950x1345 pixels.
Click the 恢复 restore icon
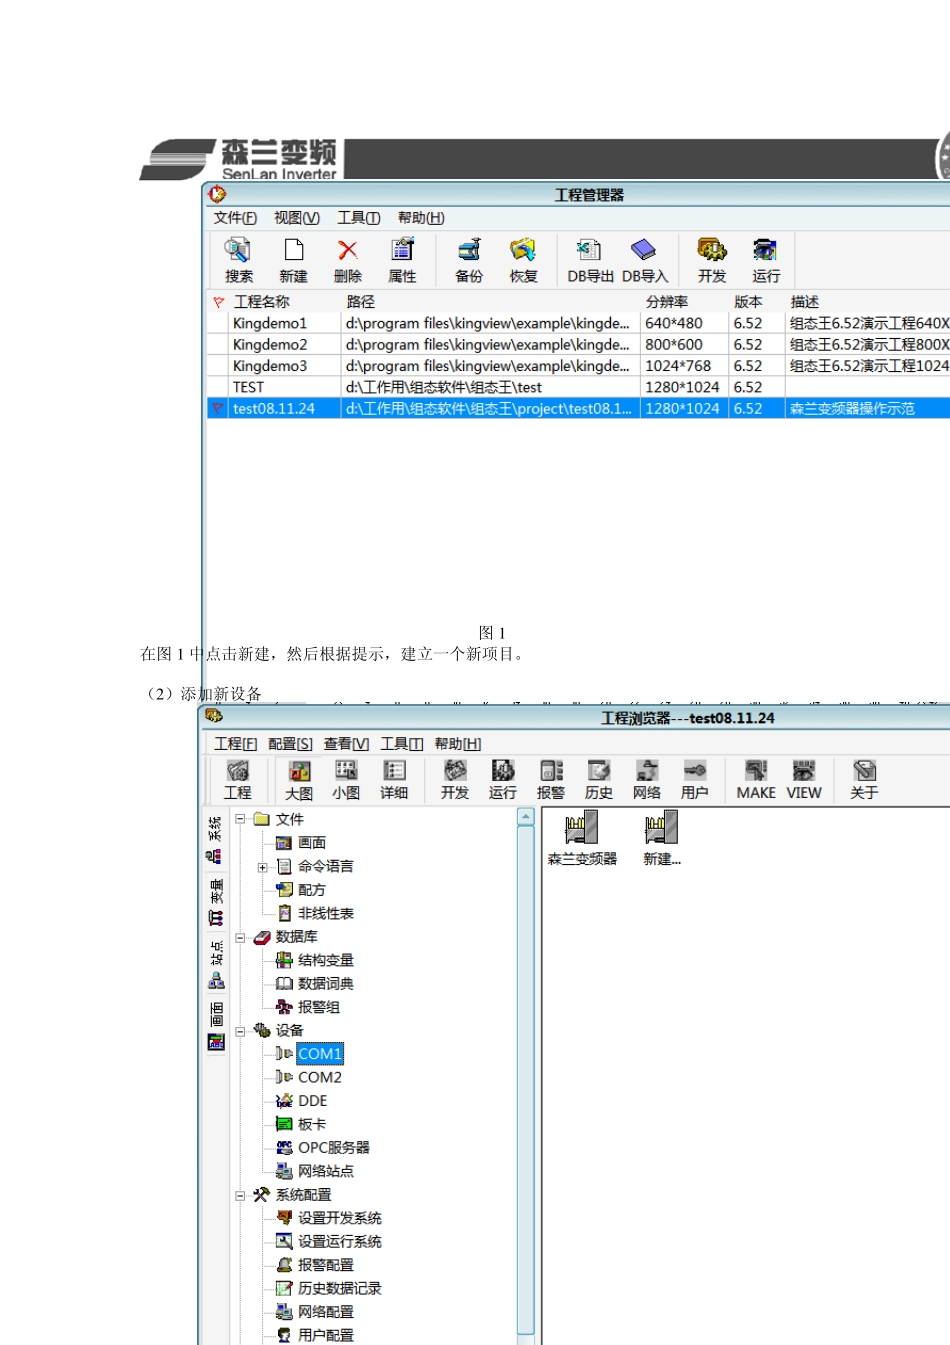(x=523, y=260)
